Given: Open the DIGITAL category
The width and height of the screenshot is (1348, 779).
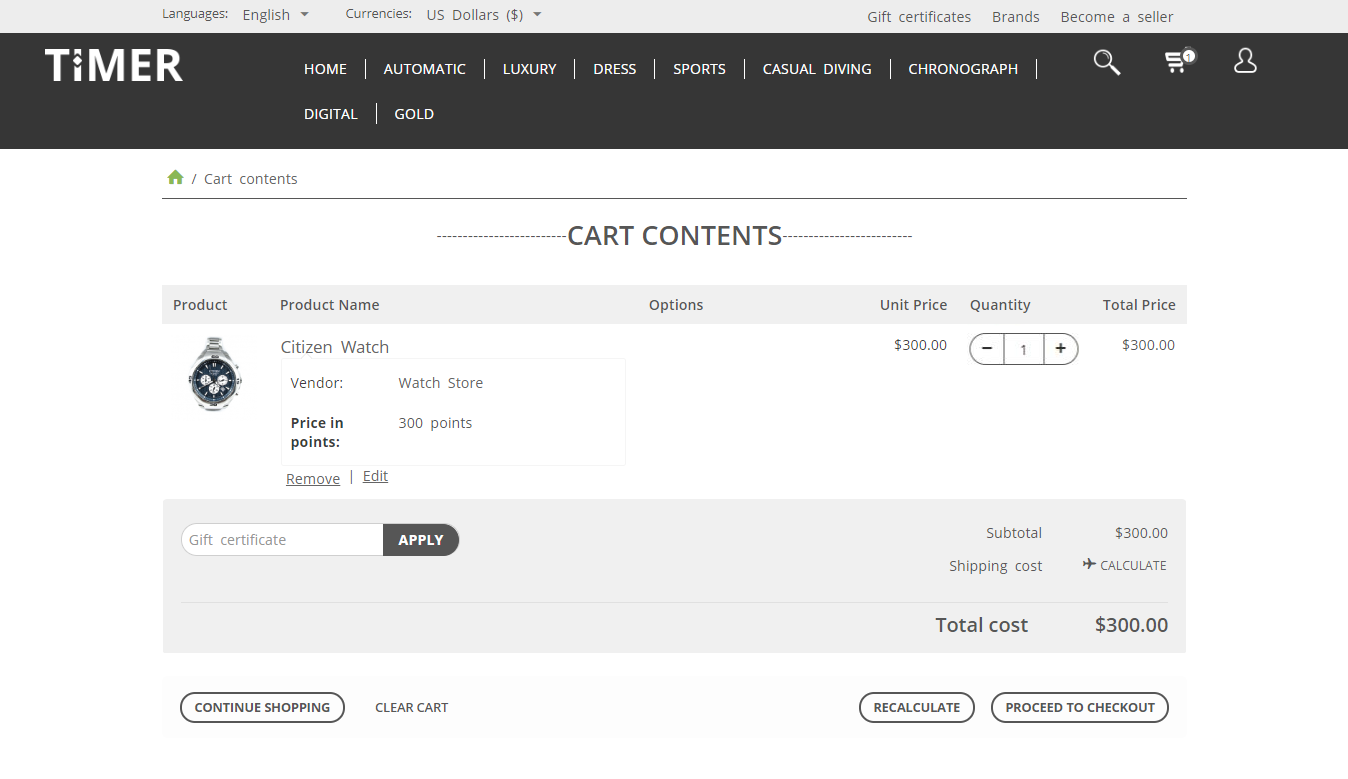Looking at the screenshot, I should [331, 114].
